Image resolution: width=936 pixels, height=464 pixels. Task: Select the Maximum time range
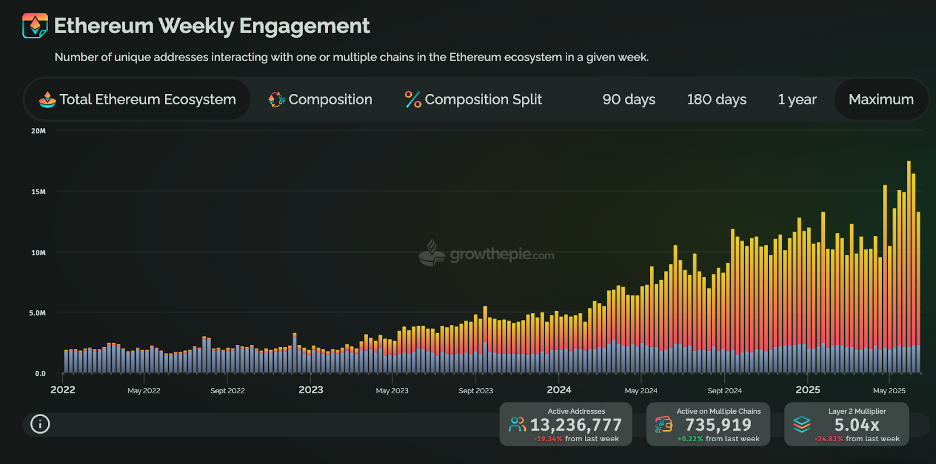880,99
